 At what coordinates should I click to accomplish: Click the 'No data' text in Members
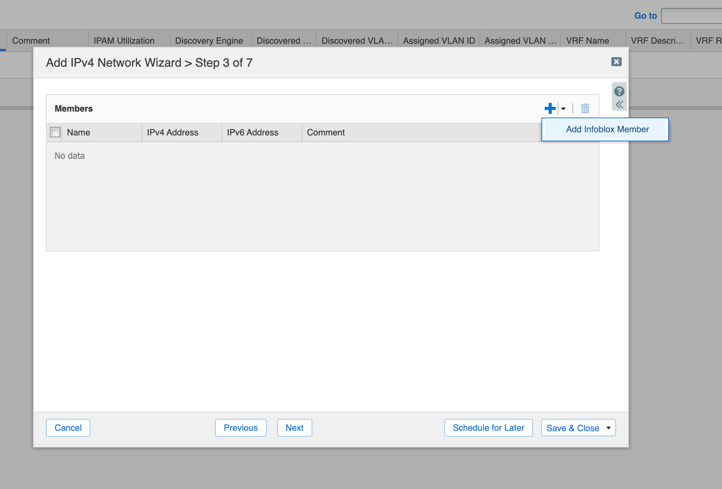pyautogui.click(x=70, y=156)
